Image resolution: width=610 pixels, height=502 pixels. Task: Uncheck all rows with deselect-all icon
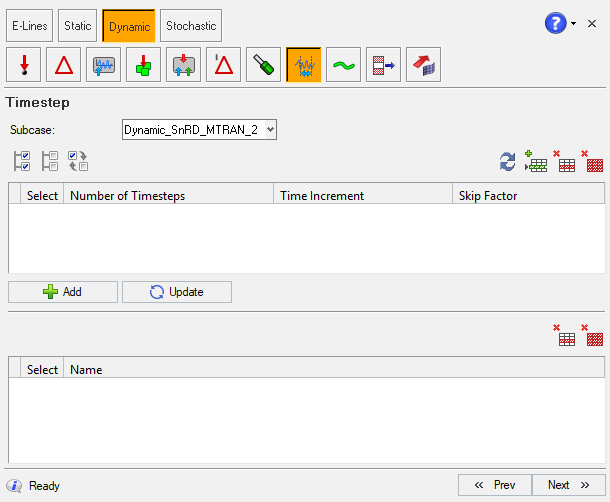50,161
